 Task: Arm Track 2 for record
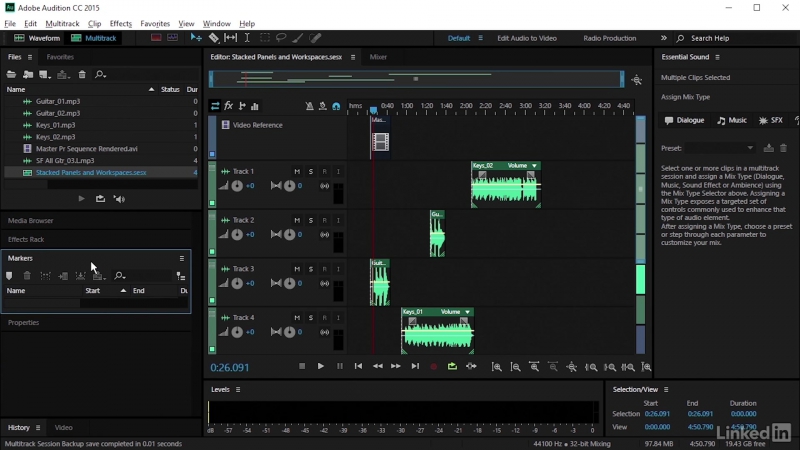[324, 220]
